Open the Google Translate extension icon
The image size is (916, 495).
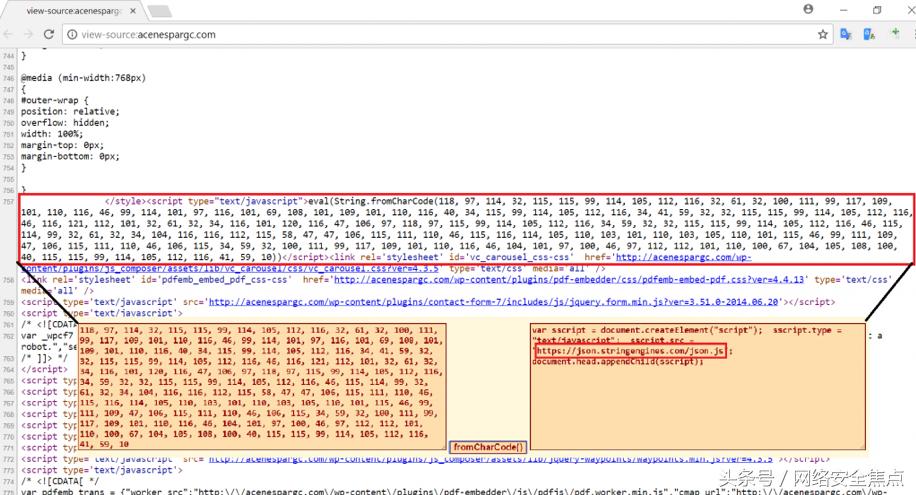[845, 34]
